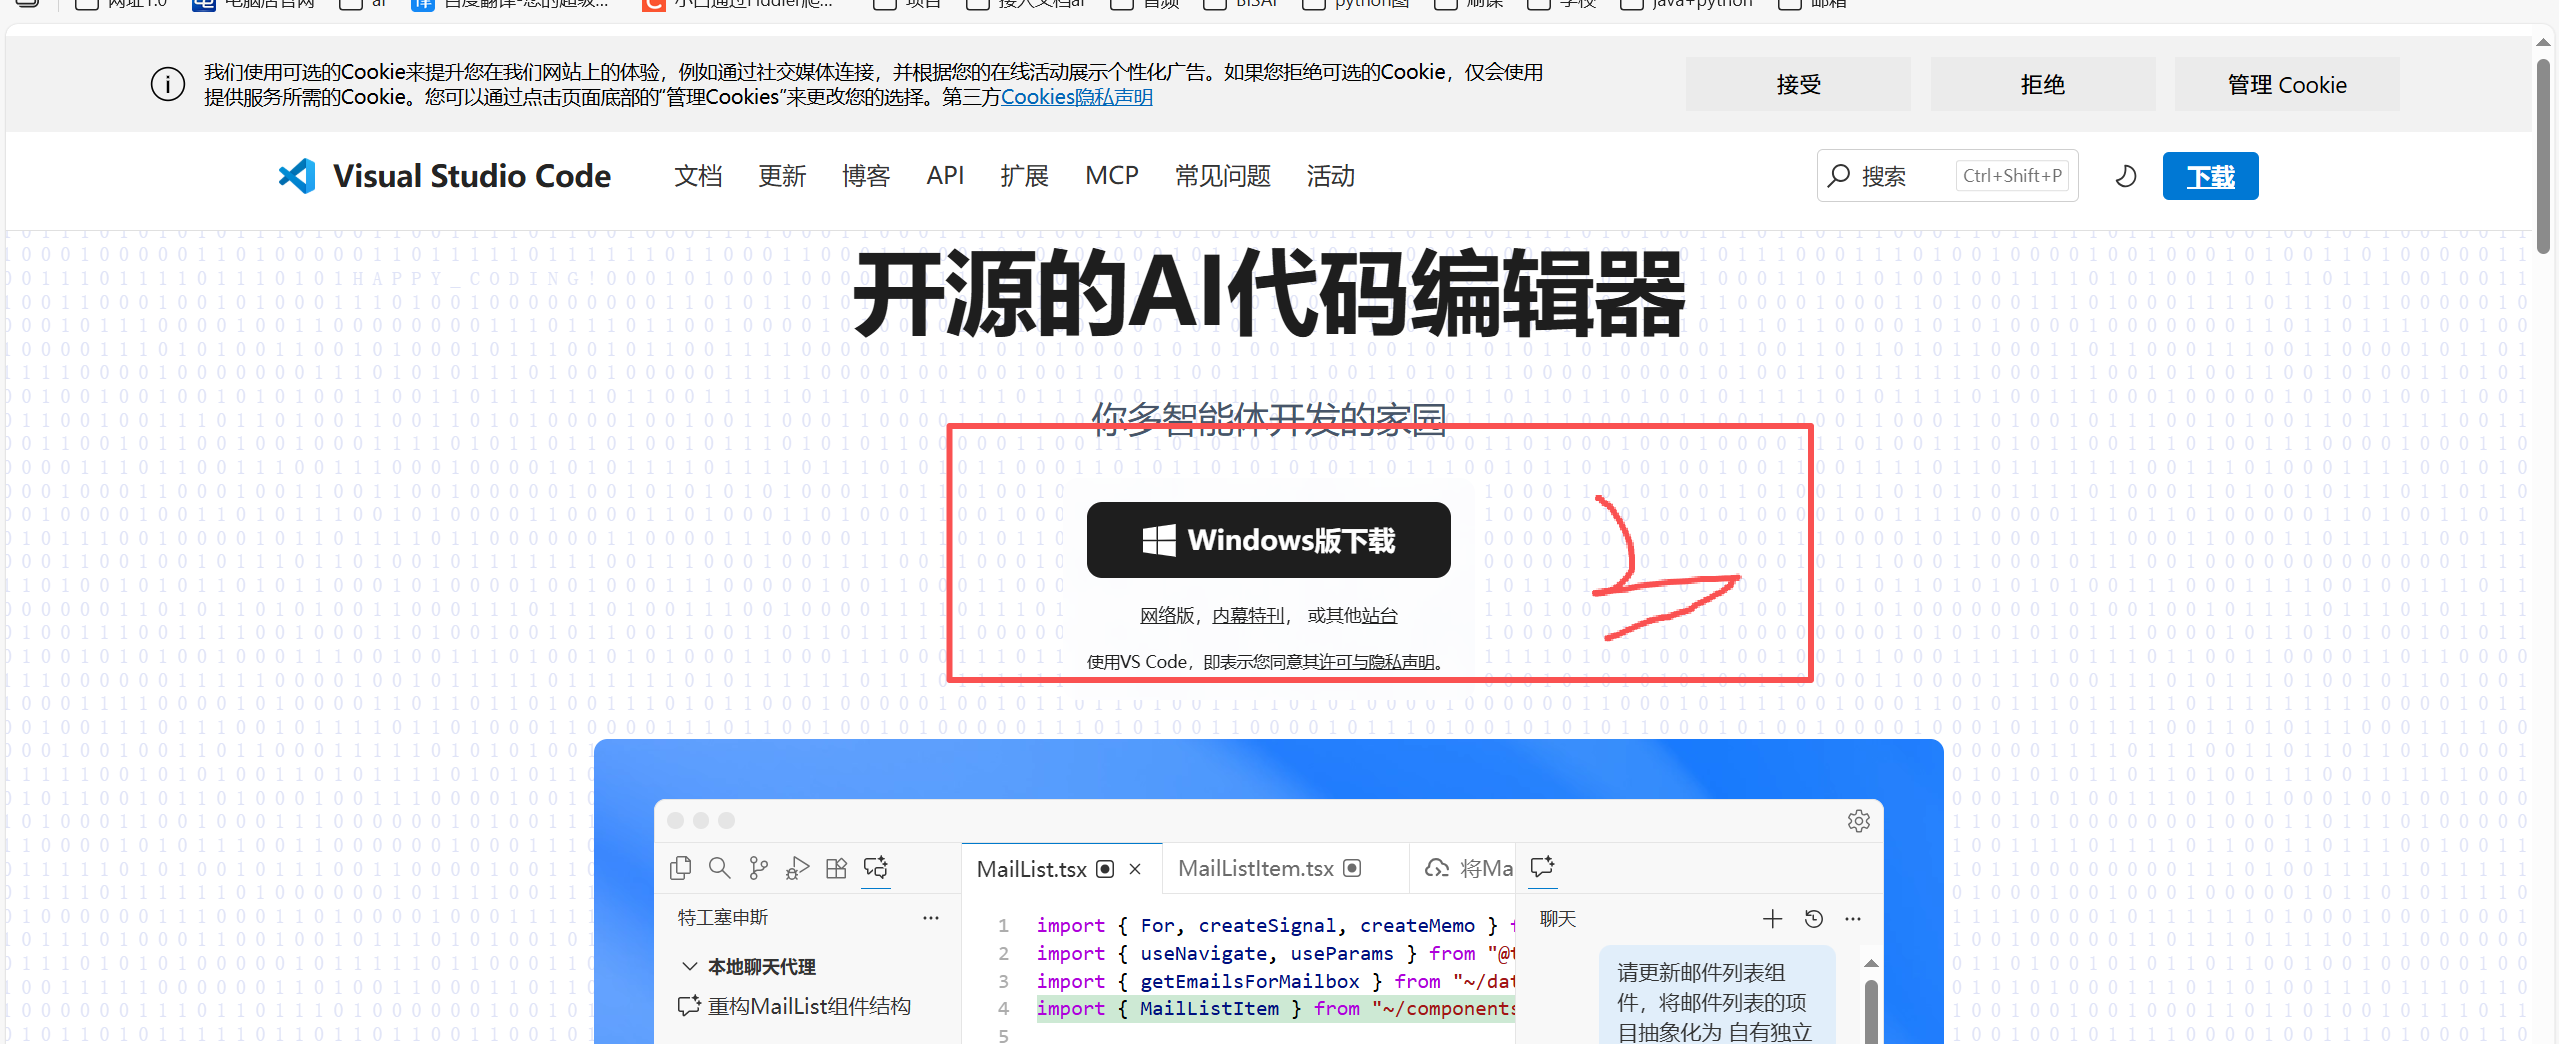This screenshot has height=1044, width=2559.
Task: Open the Search icon in editor sidebar
Action: pos(719,868)
